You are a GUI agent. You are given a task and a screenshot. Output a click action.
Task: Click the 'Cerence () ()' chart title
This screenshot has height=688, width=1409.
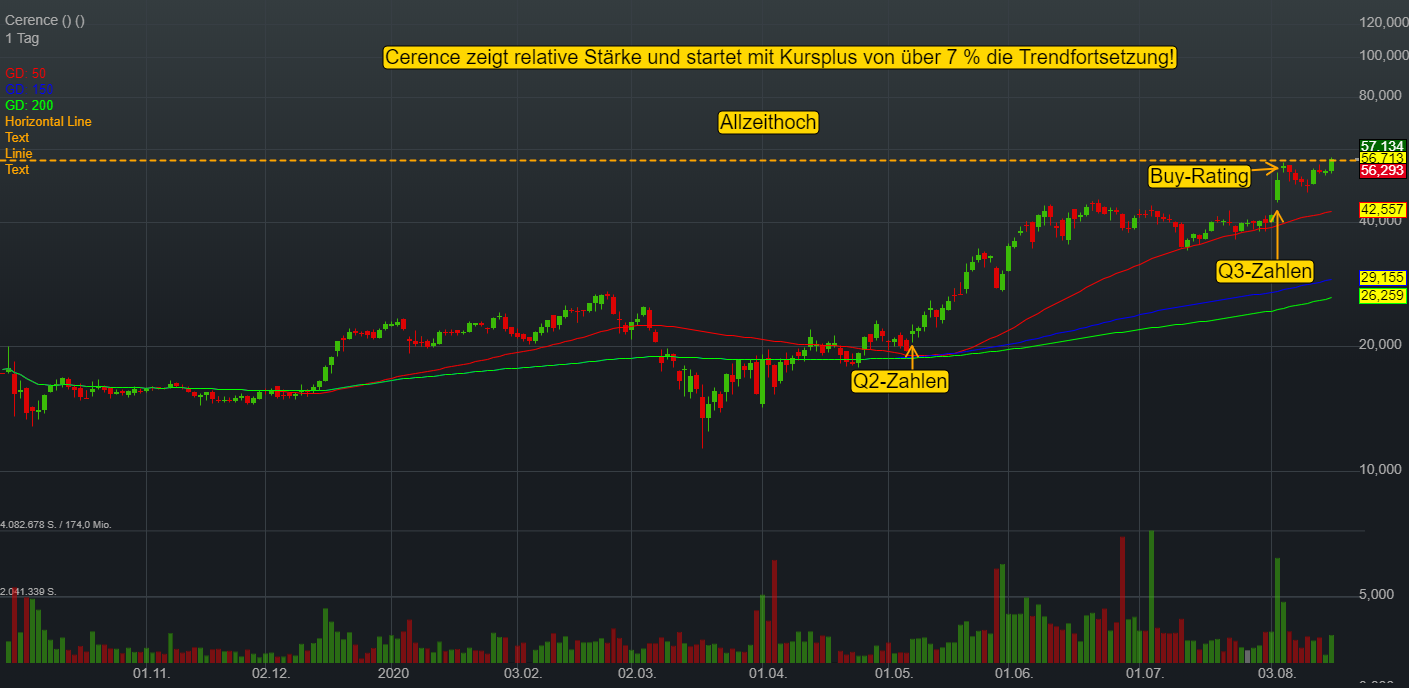point(45,21)
